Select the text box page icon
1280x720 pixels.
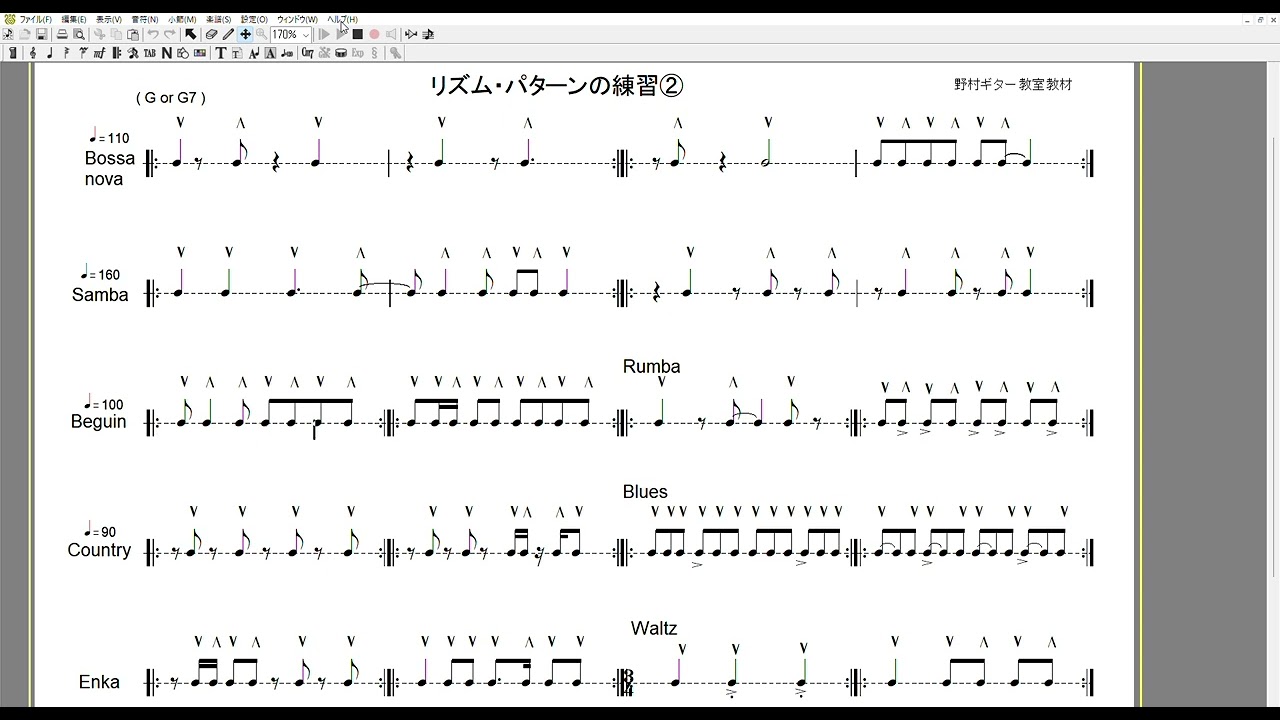pyautogui.click(x=237, y=53)
